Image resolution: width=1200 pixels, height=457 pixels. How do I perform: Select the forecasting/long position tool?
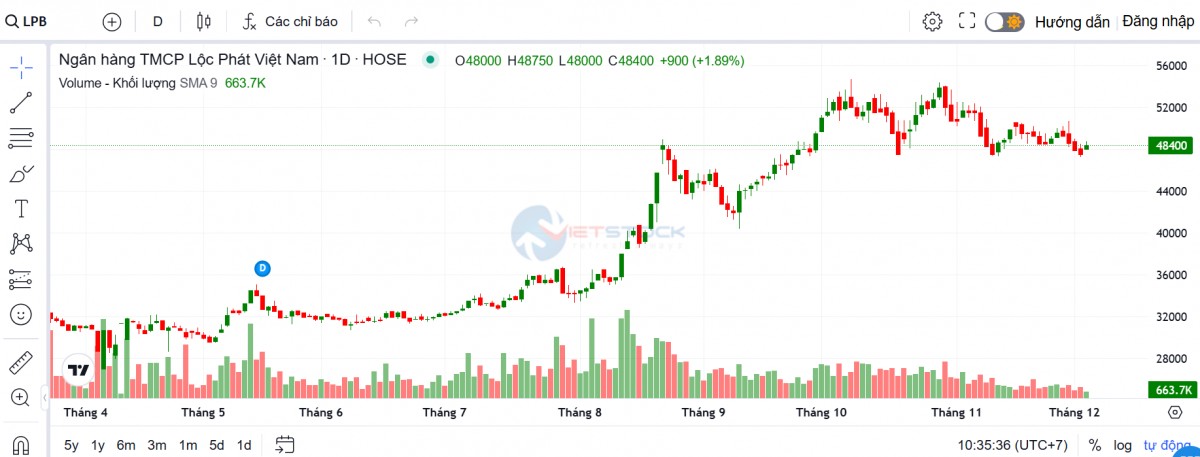21,279
